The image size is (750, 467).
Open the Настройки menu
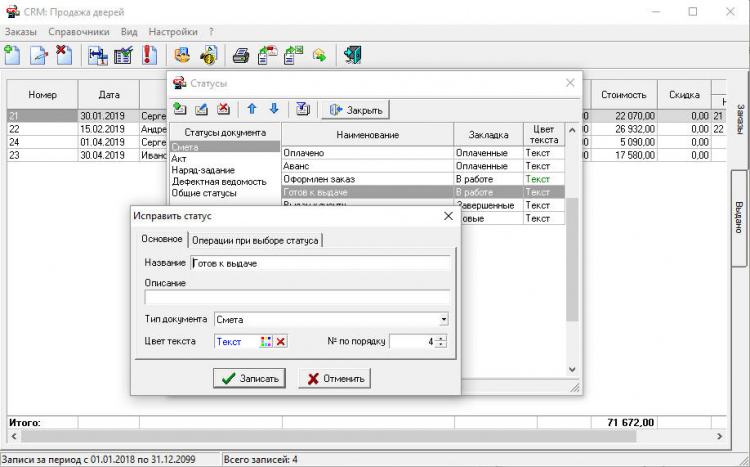[173, 32]
